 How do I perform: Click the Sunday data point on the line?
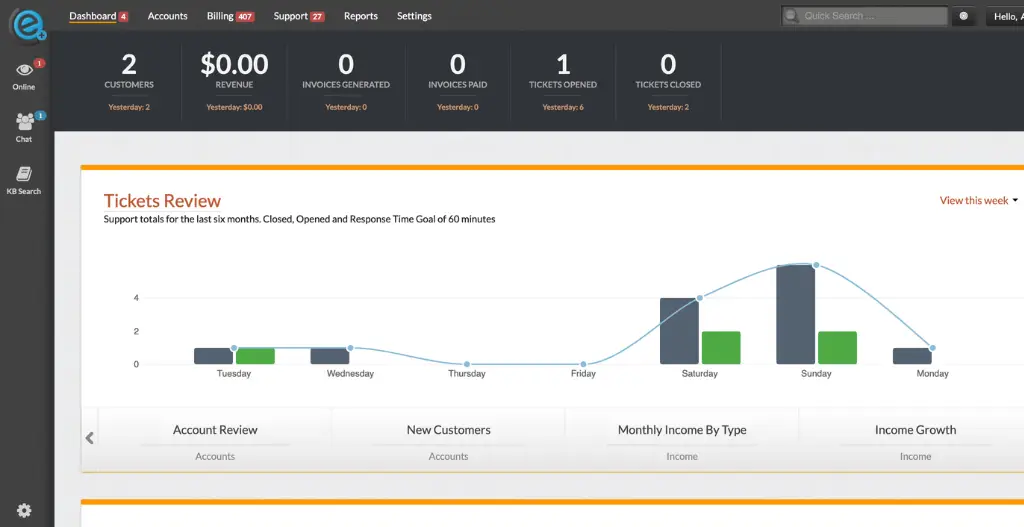[816, 265]
